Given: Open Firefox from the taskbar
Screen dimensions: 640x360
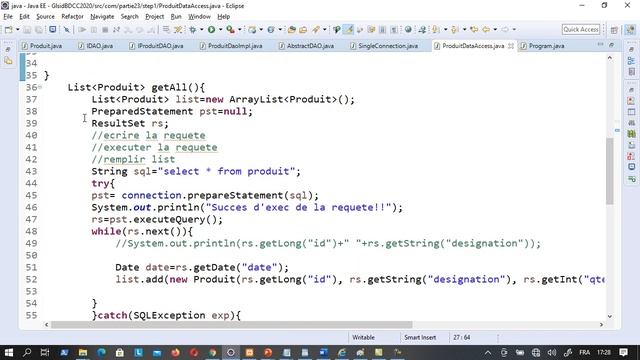Looking at the screenshot, I should coord(176,352).
